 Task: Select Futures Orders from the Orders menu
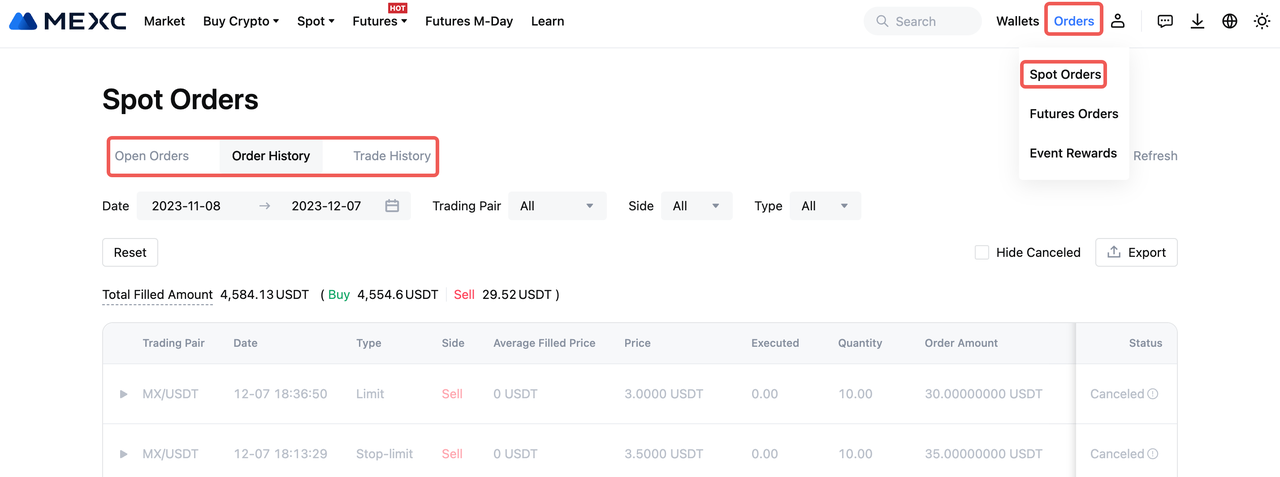tap(1073, 114)
